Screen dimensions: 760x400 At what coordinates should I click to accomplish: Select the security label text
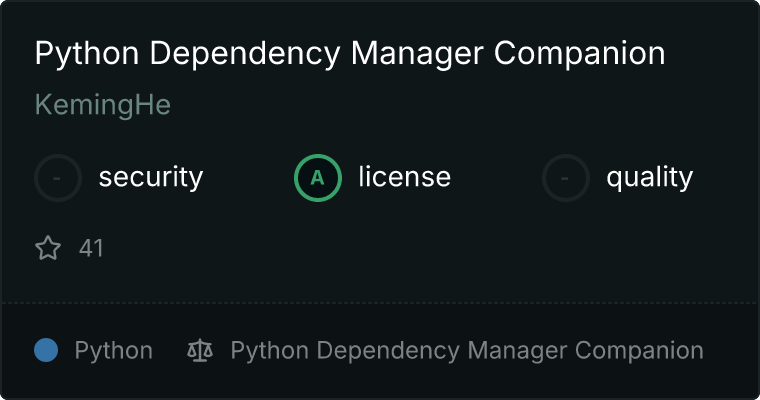[x=150, y=178]
